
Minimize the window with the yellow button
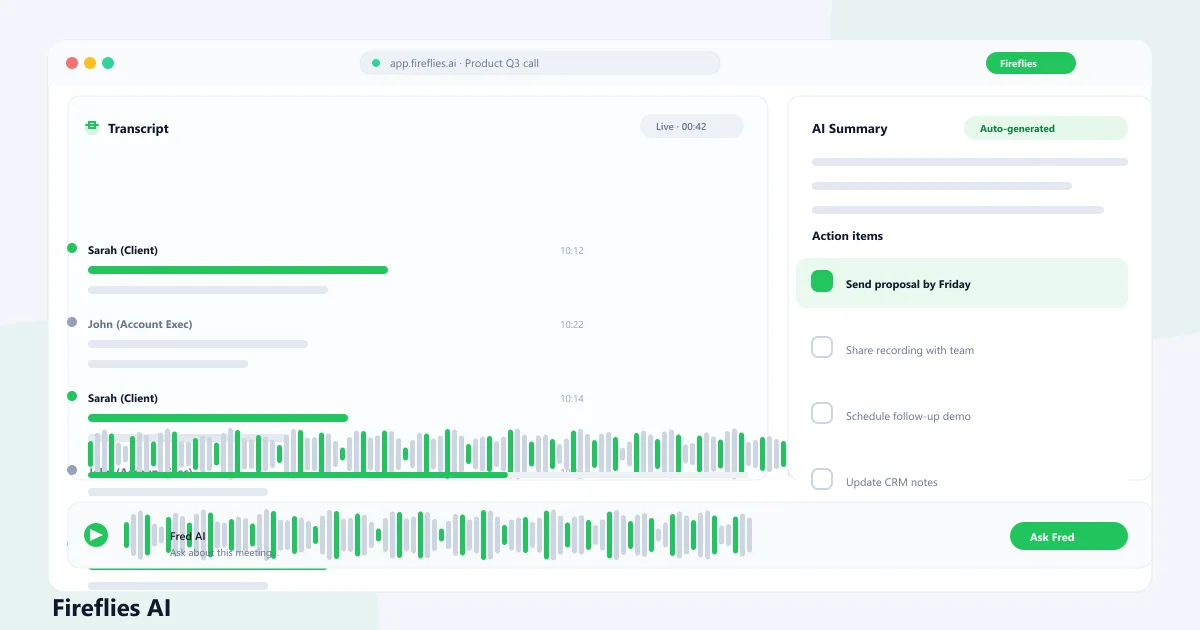coord(90,63)
